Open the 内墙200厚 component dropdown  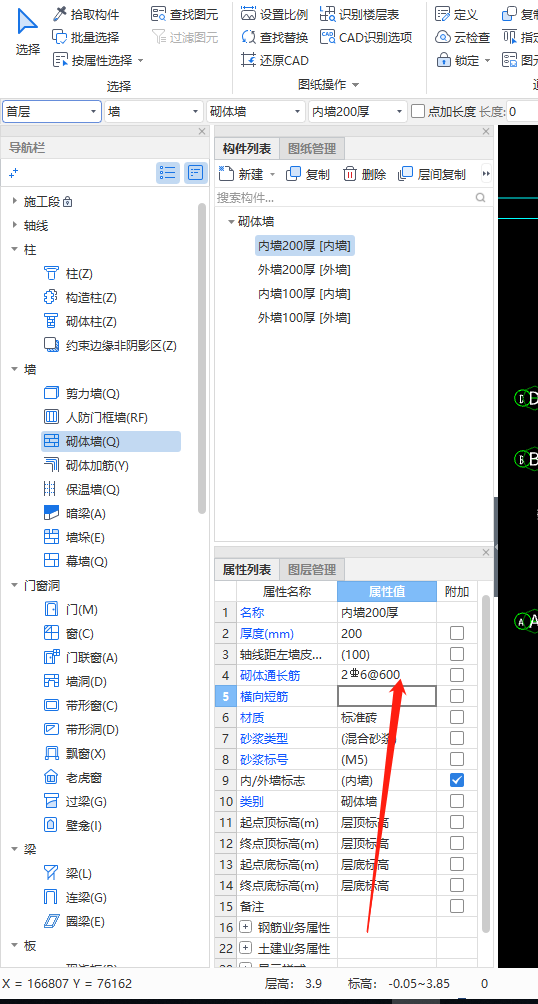click(x=357, y=111)
